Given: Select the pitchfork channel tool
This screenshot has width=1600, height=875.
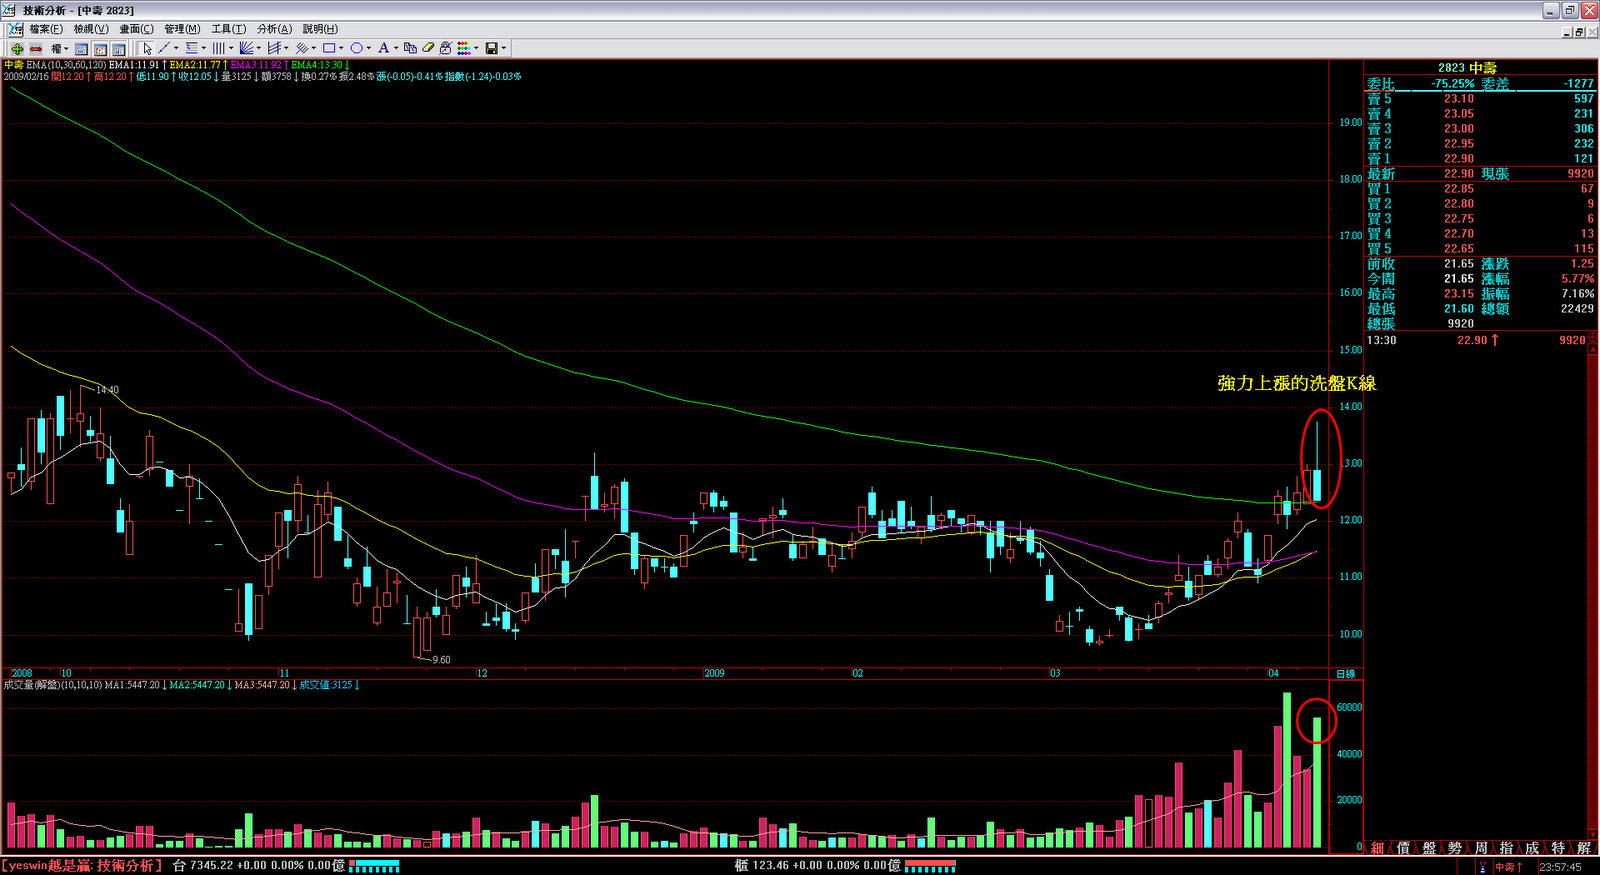Looking at the screenshot, I should pos(274,48).
